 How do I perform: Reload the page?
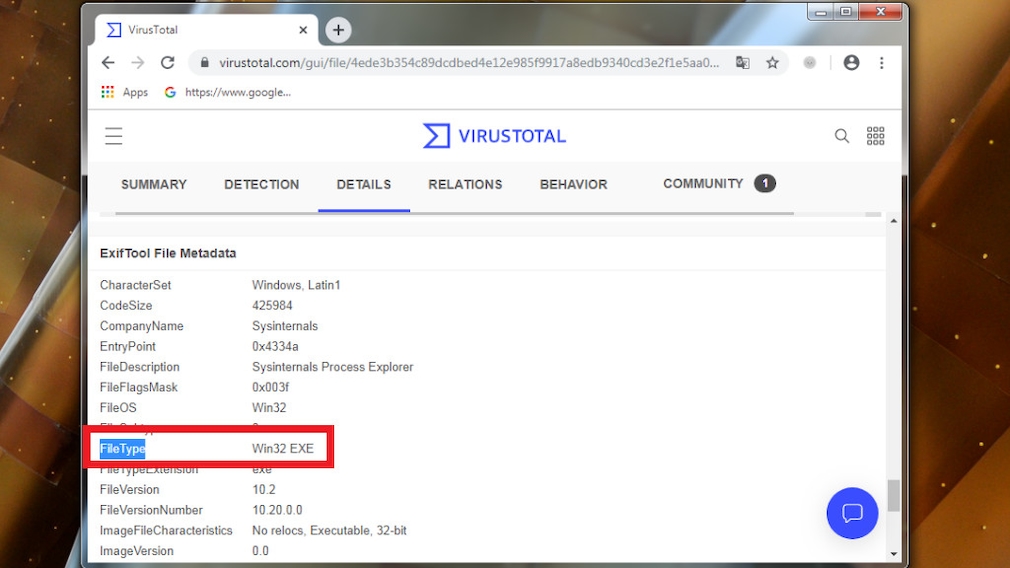(168, 63)
